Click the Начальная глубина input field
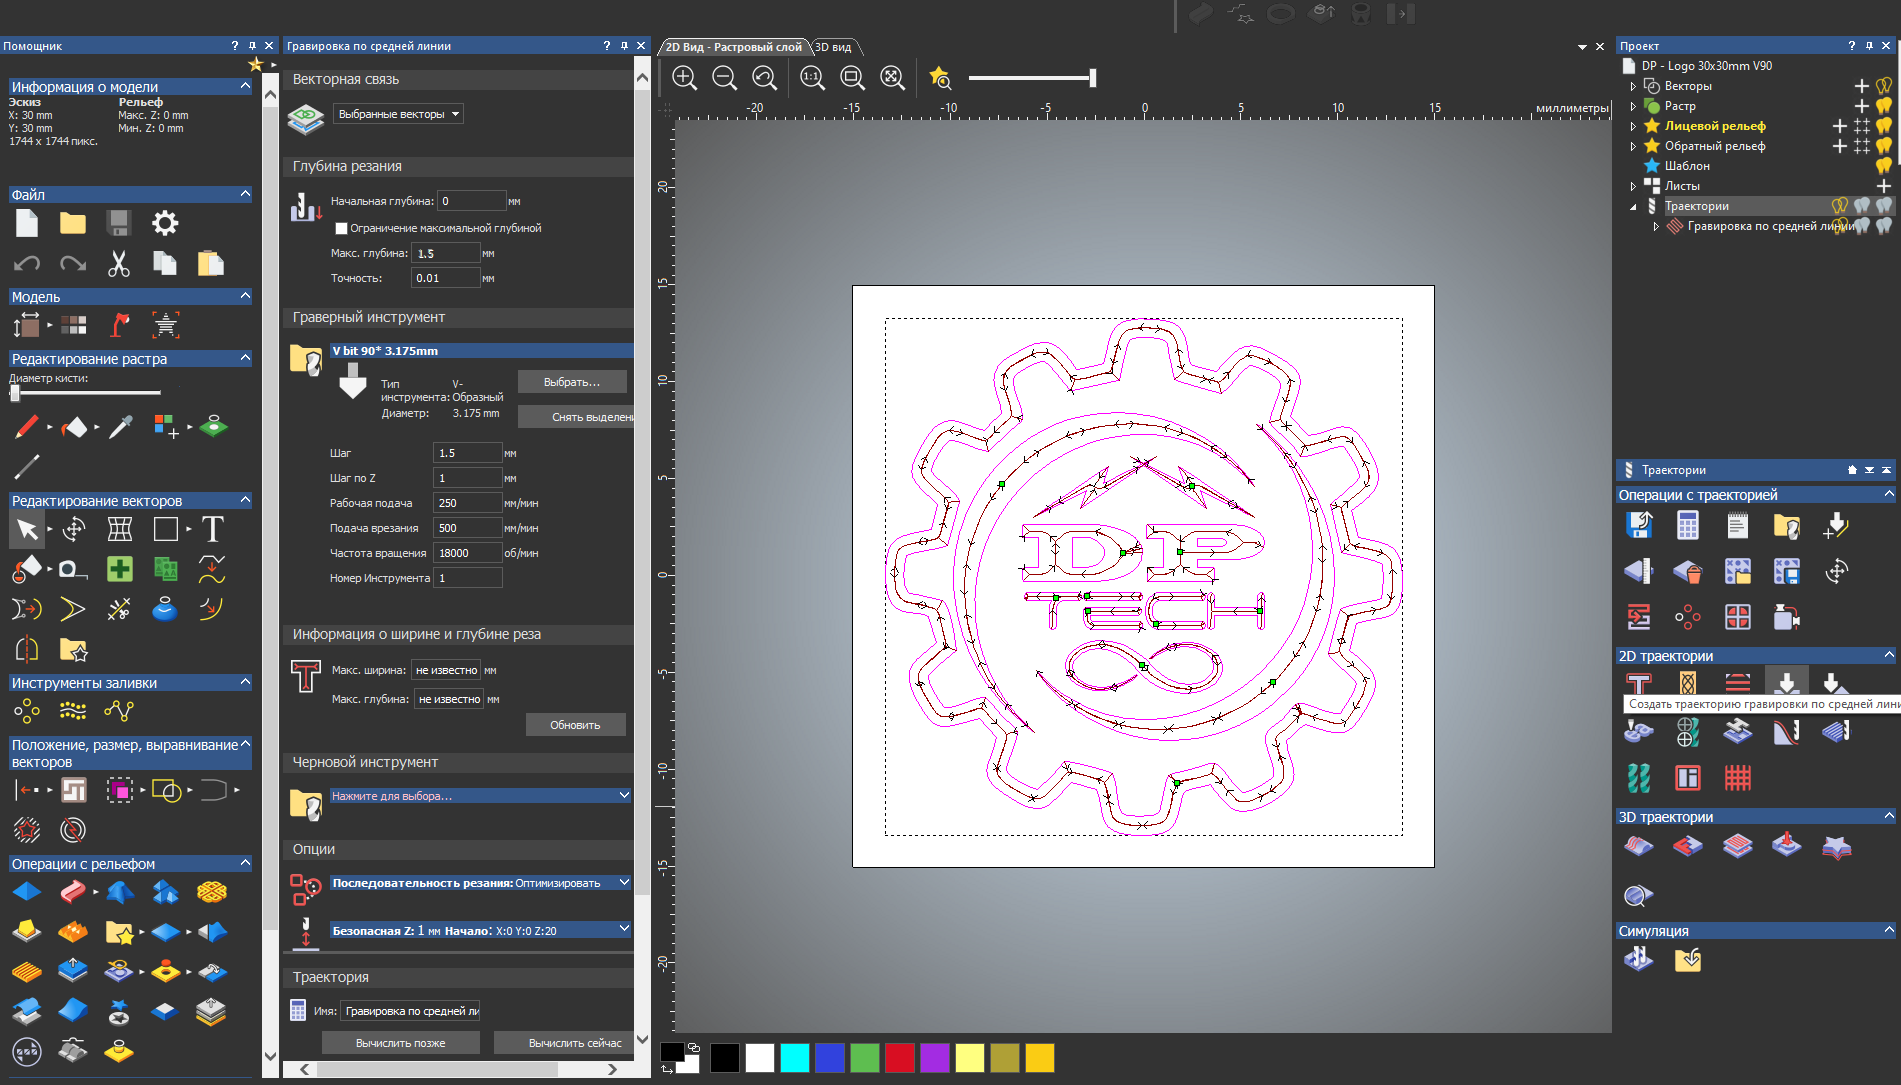Screen dimensions: 1901x1085 click(473, 201)
